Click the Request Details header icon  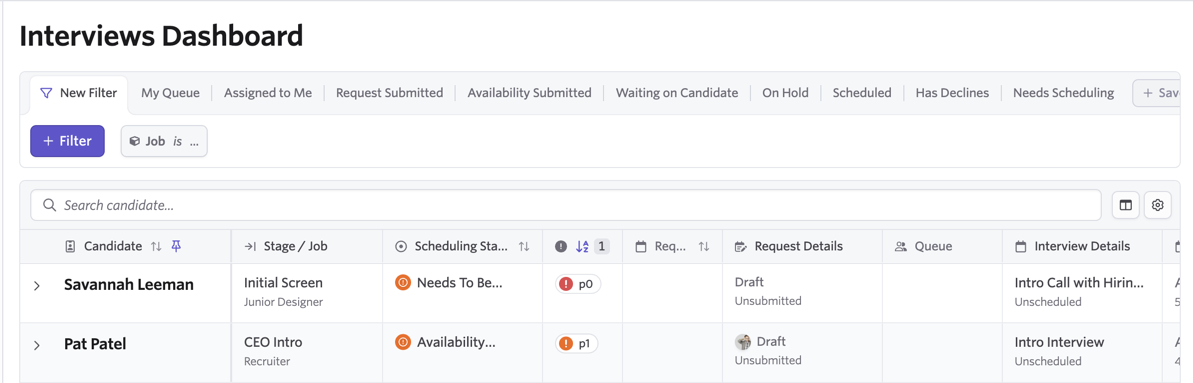click(x=740, y=246)
